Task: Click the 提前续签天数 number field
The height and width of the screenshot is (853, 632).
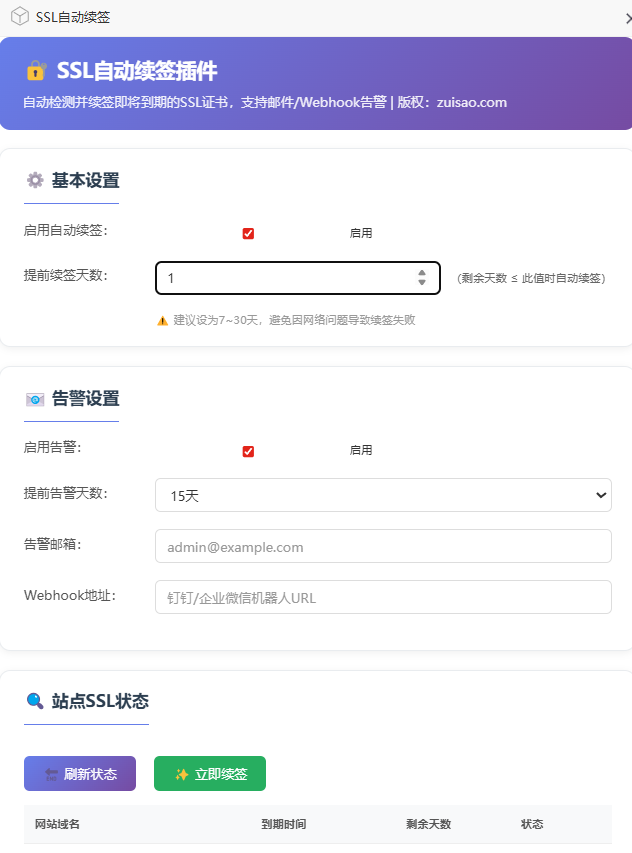Action: (285, 278)
